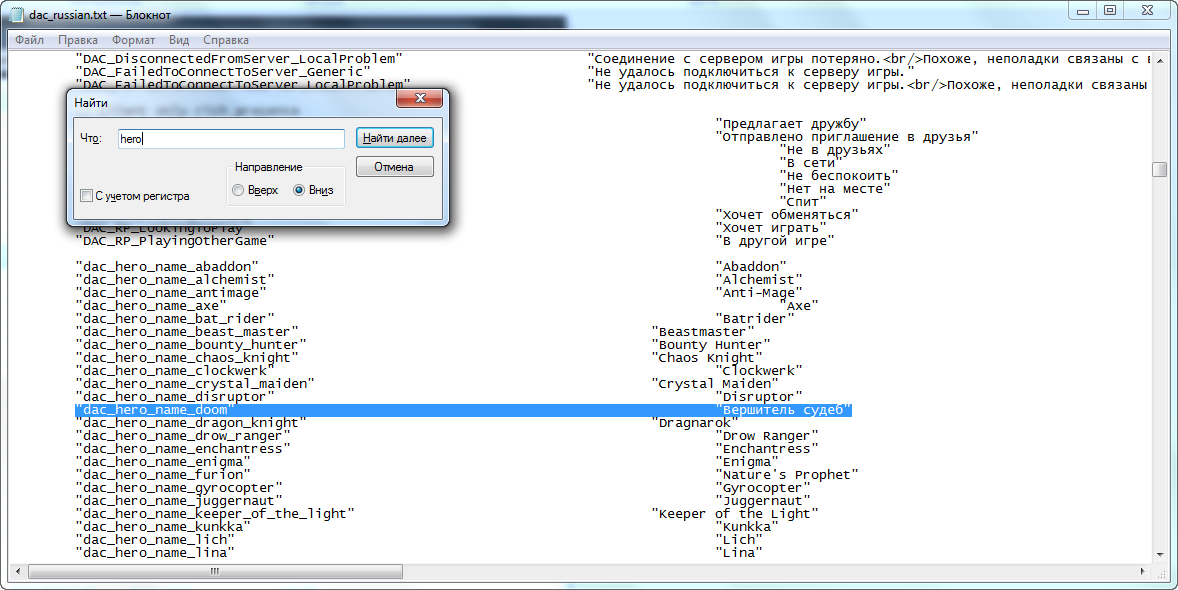Click the "dac_hero_name_axe" key text
The width and height of the screenshot is (1178, 590).
click(x=150, y=306)
